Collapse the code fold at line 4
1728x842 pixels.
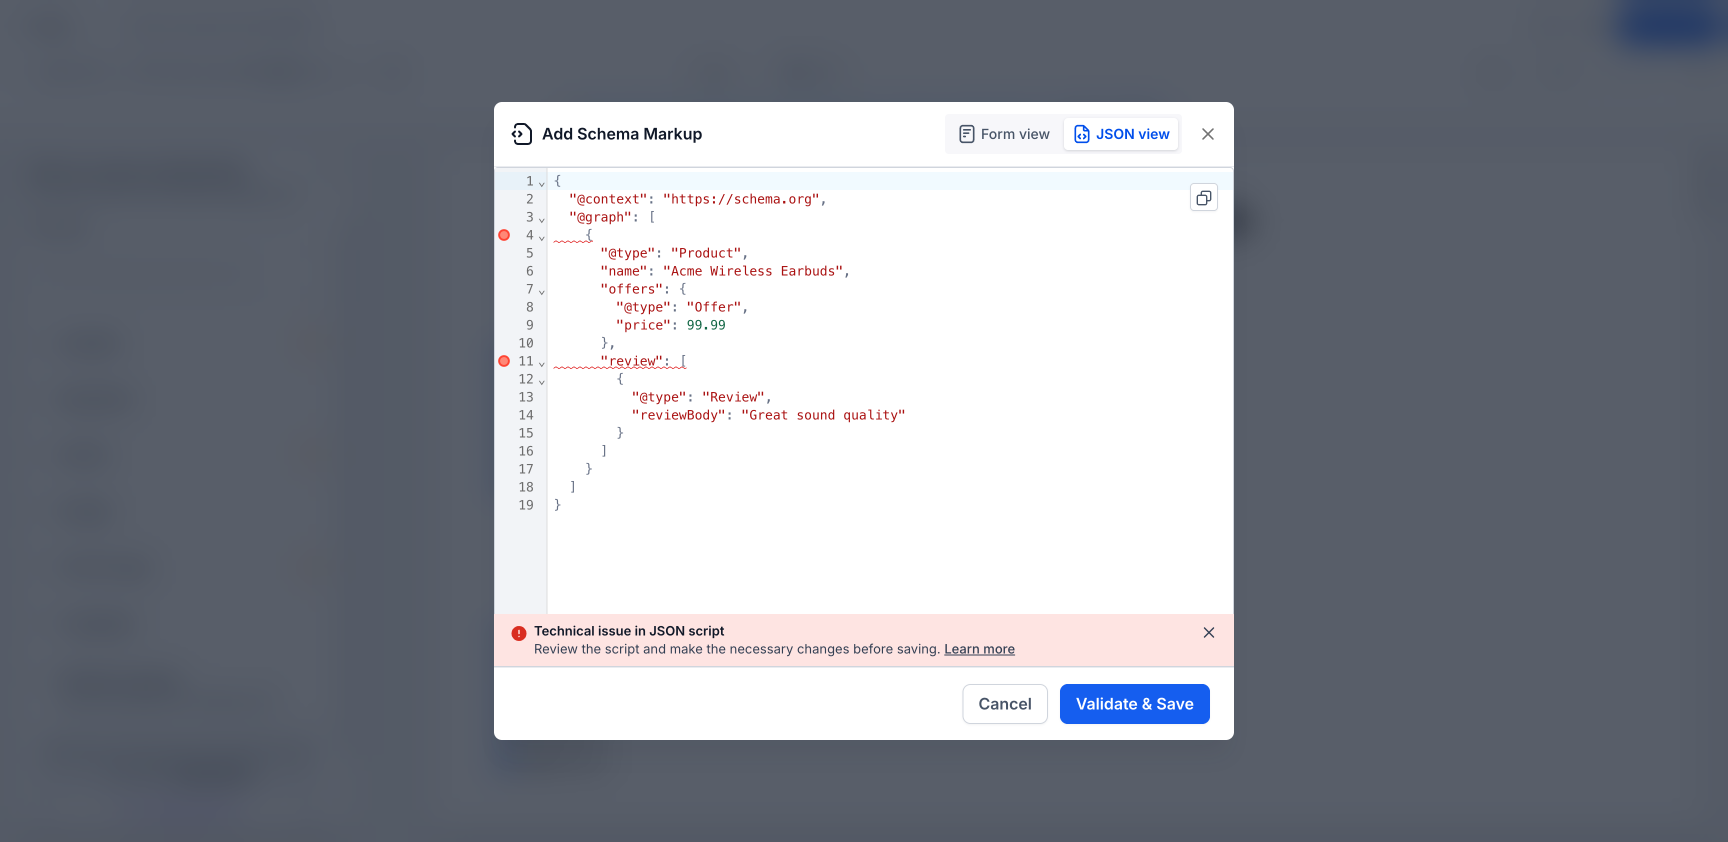point(542,237)
